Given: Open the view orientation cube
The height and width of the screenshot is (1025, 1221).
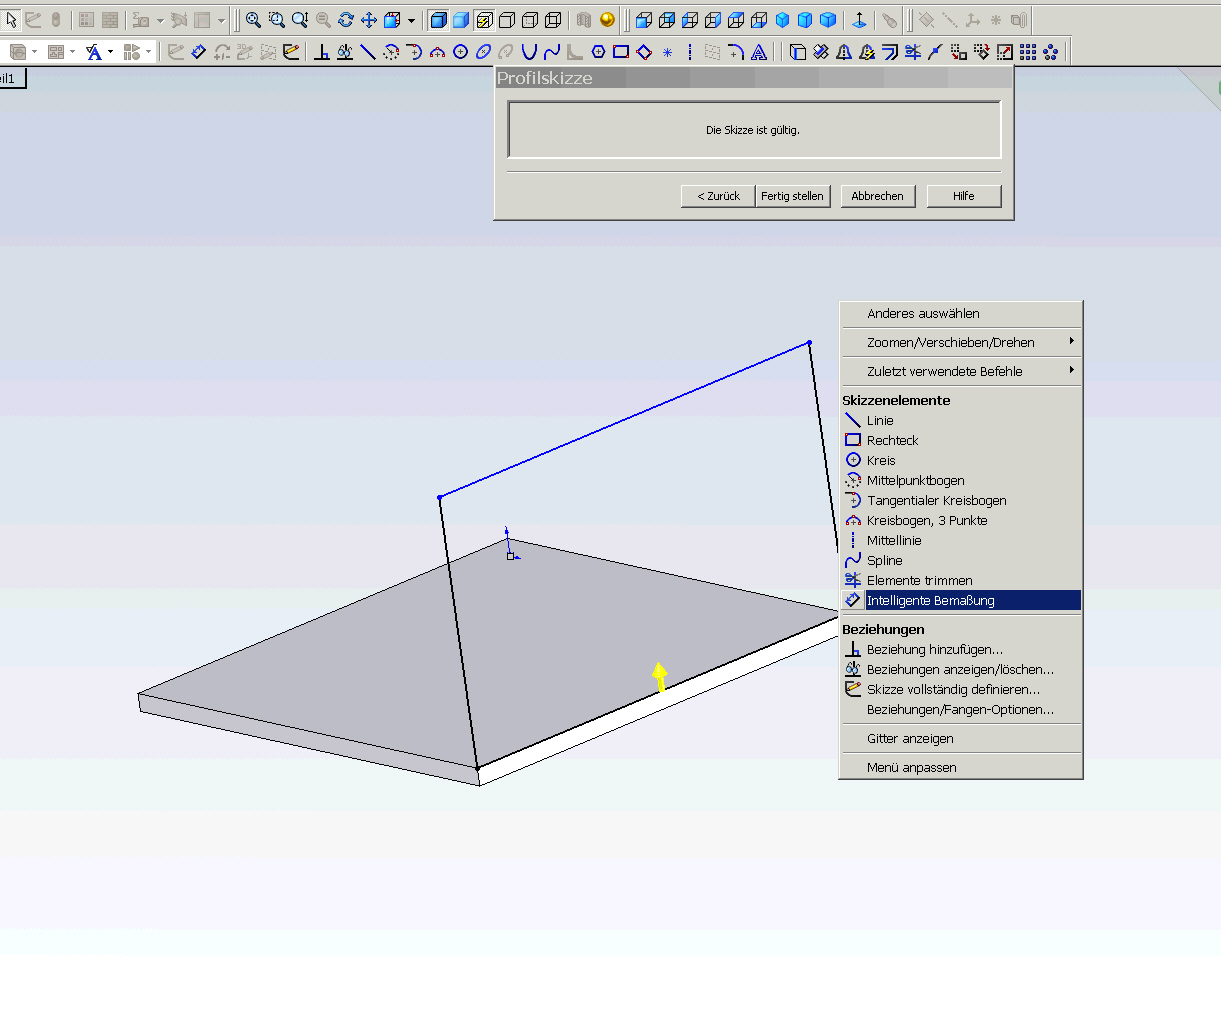Looking at the screenshot, I should (x=393, y=20).
